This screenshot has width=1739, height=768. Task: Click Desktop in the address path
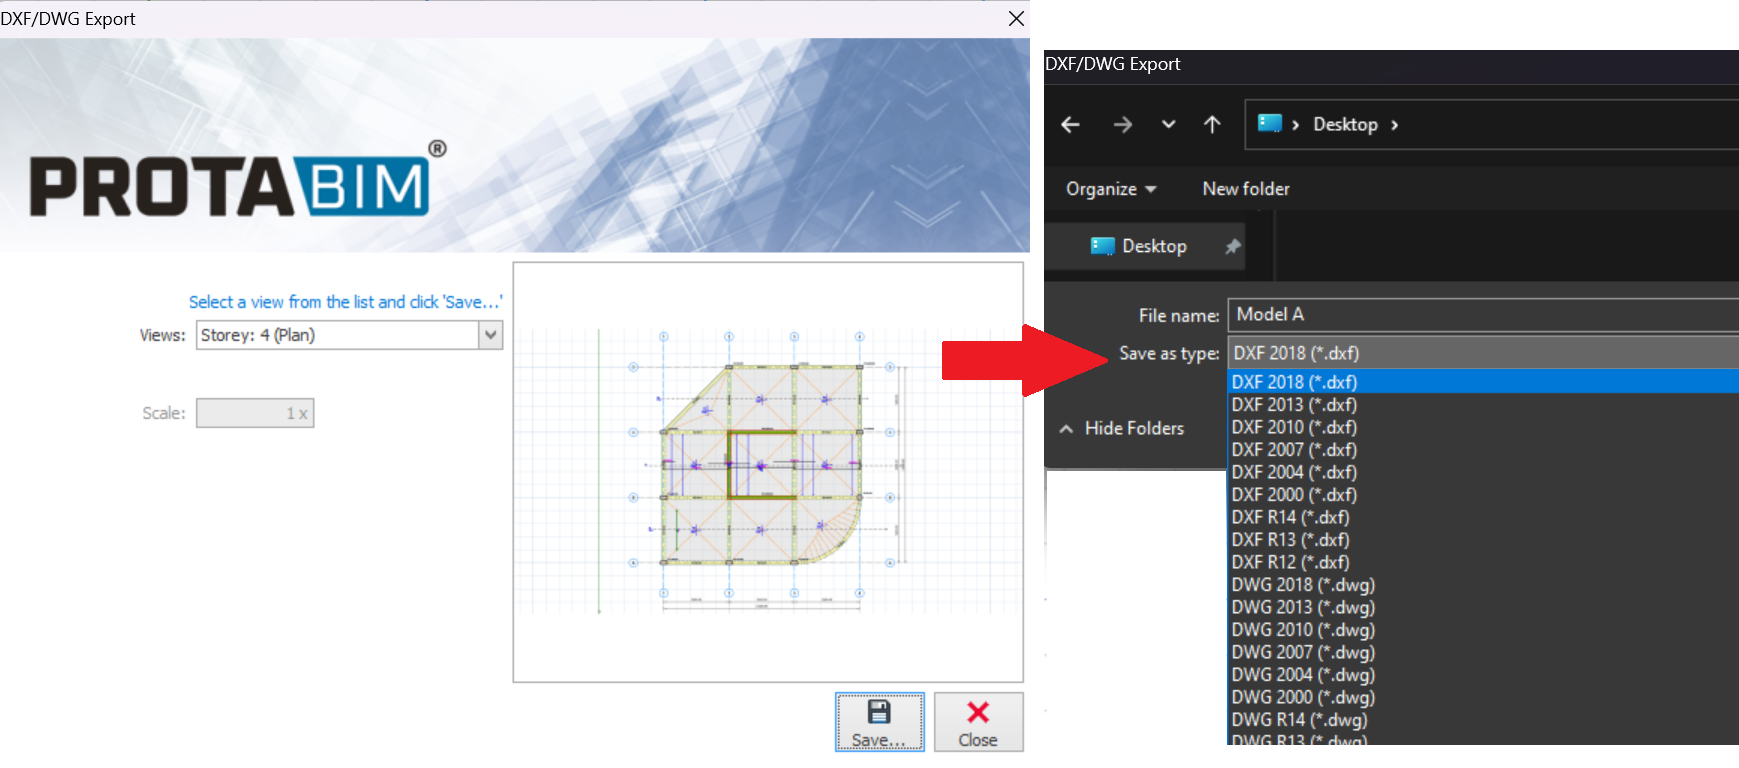[1345, 125]
